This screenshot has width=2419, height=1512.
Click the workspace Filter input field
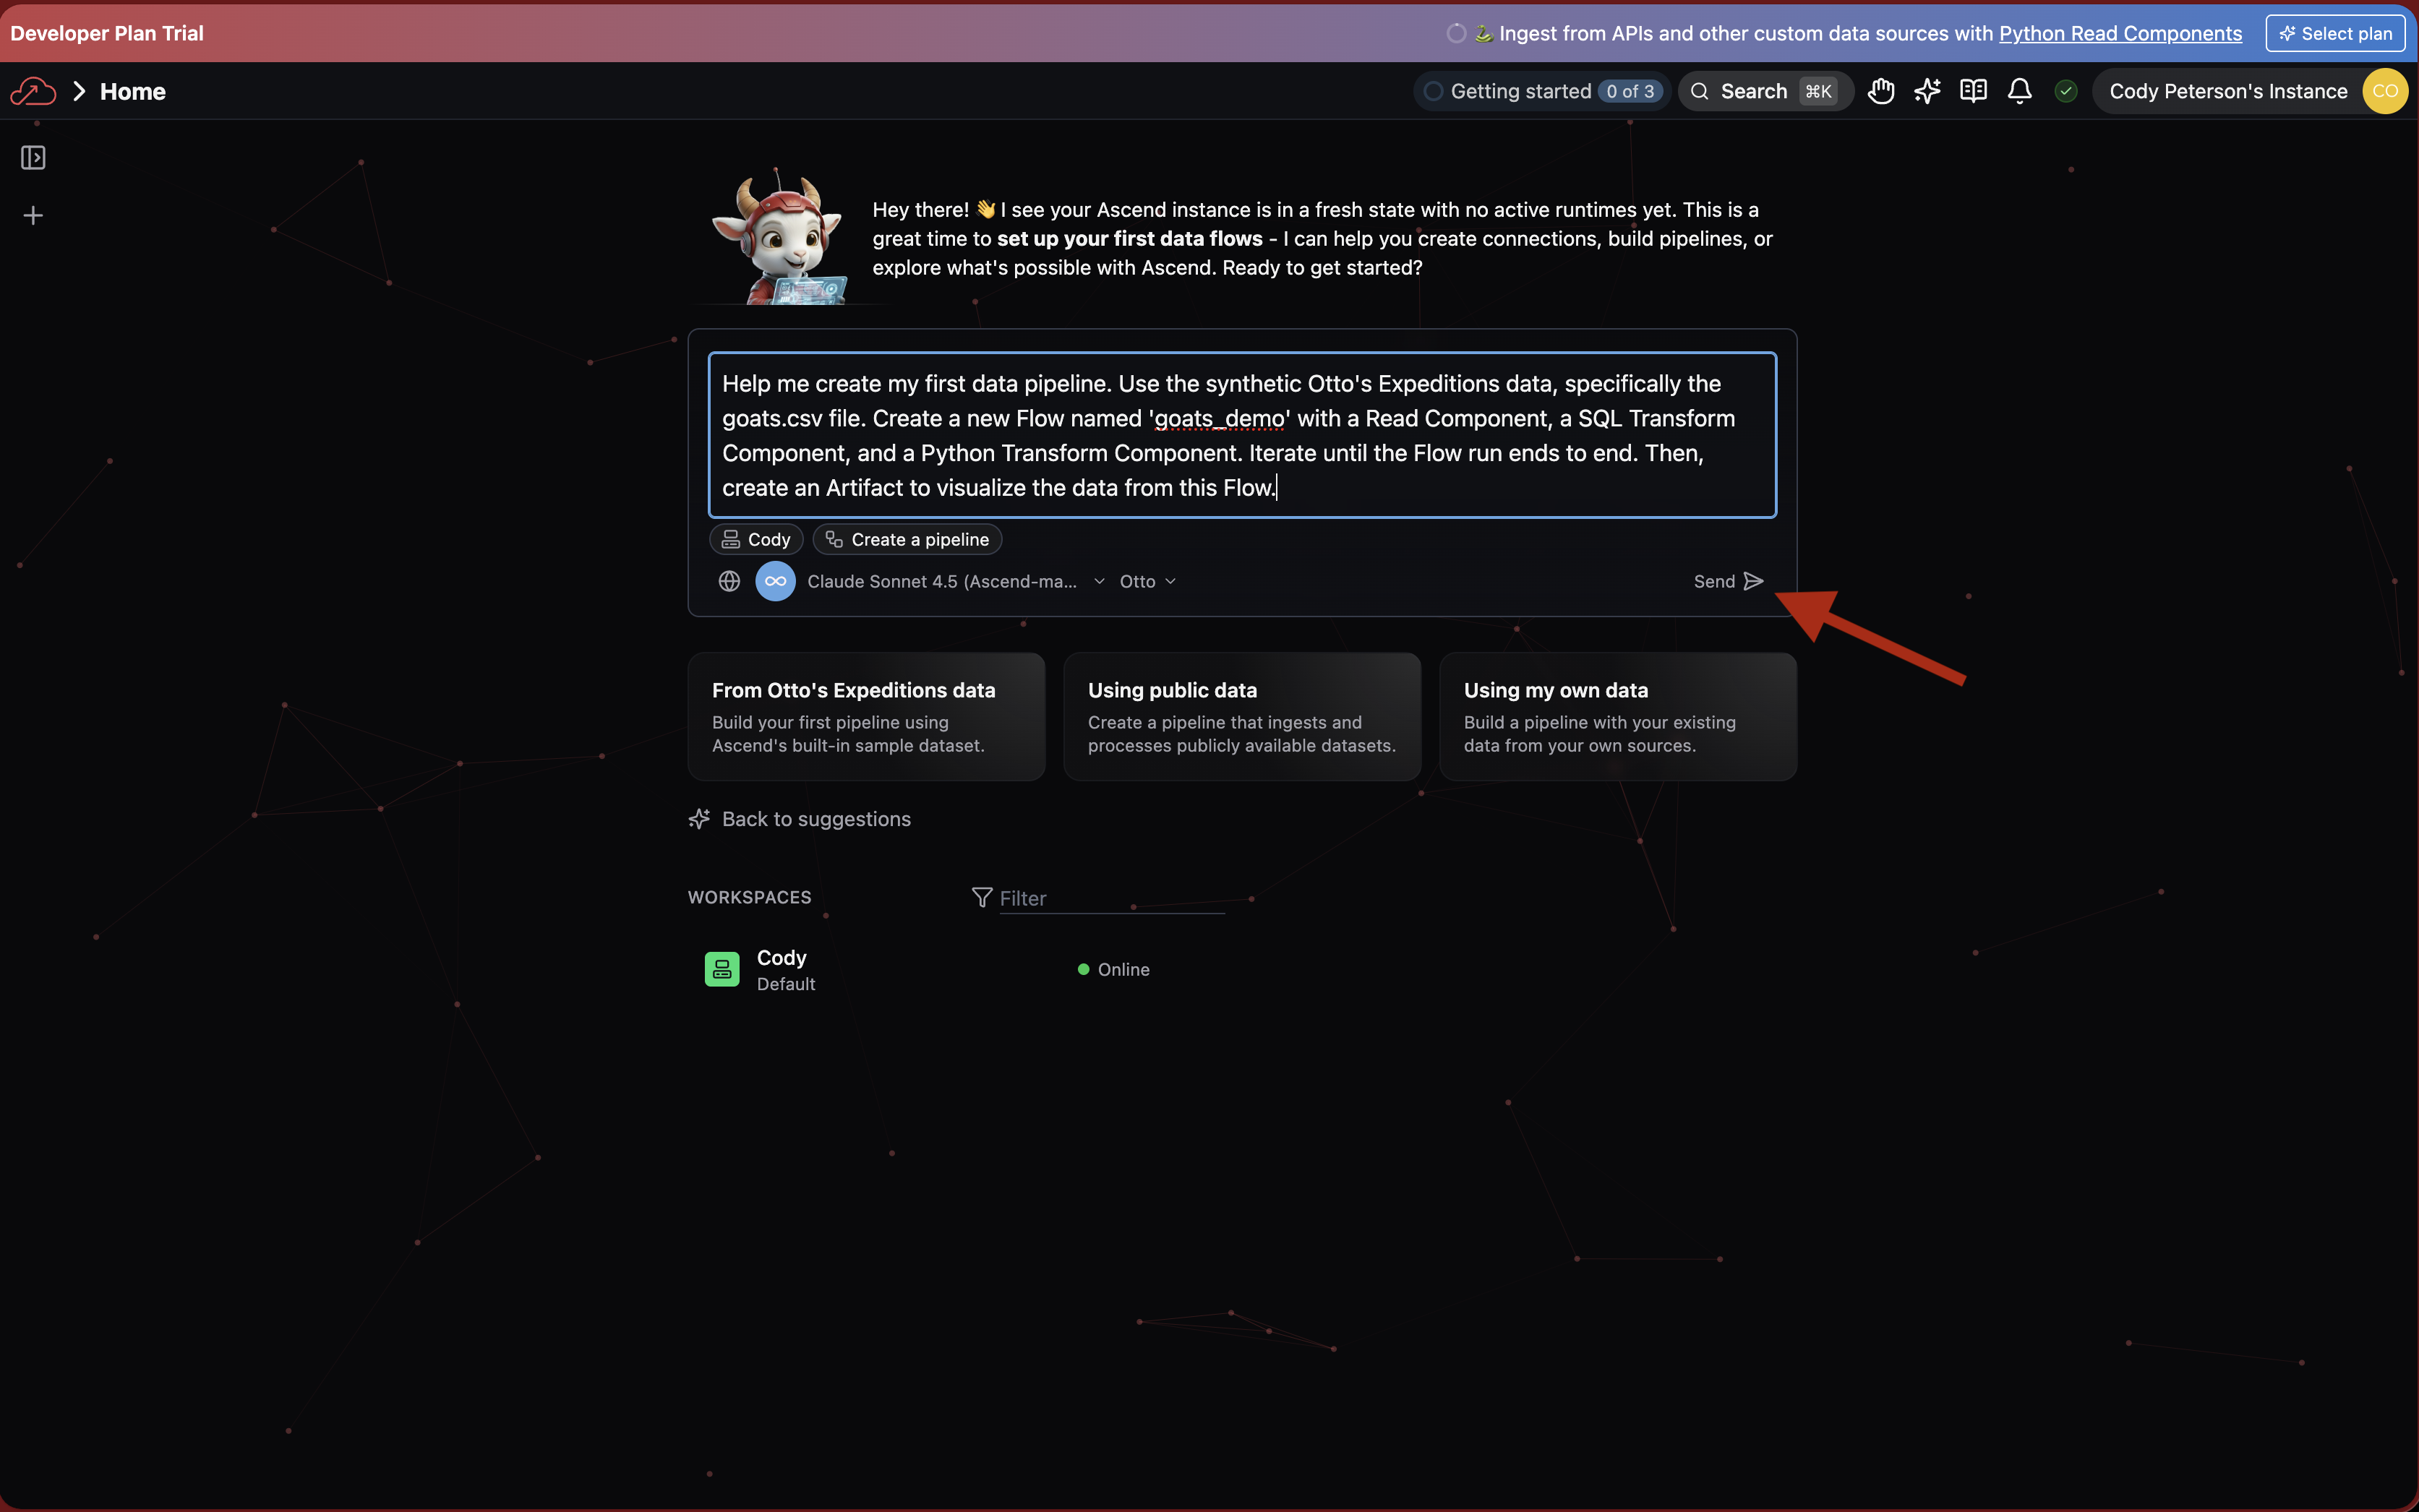1110,898
